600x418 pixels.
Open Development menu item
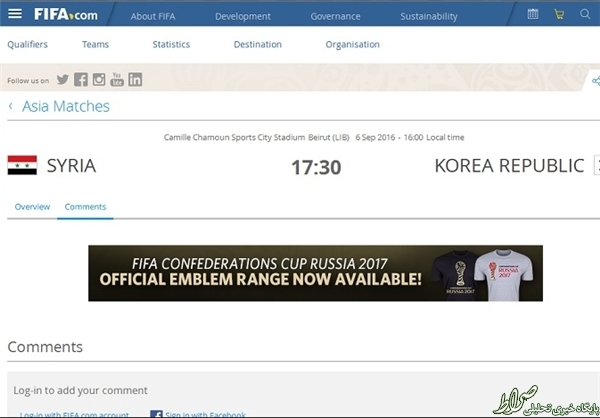pyautogui.click(x=243, y=16)
